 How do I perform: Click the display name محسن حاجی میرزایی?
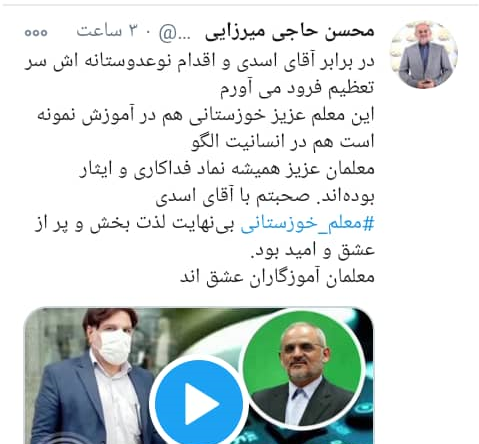[x=289, y=31]
